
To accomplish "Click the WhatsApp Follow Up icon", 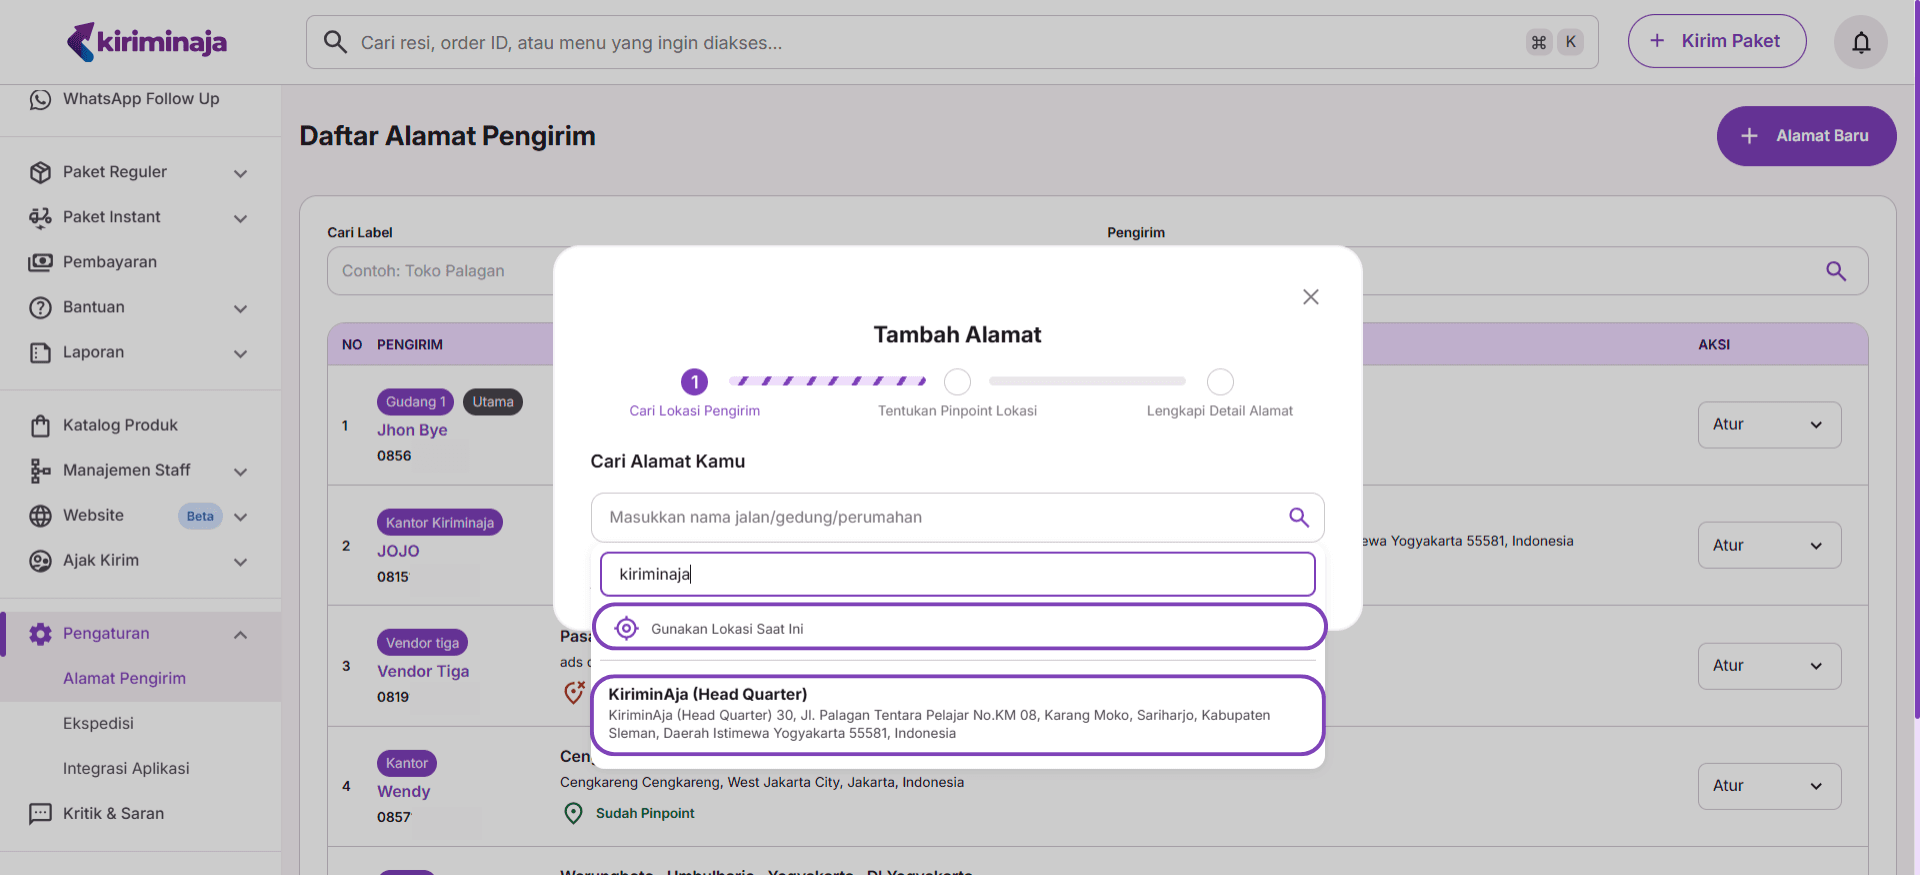I will [40, 99].
